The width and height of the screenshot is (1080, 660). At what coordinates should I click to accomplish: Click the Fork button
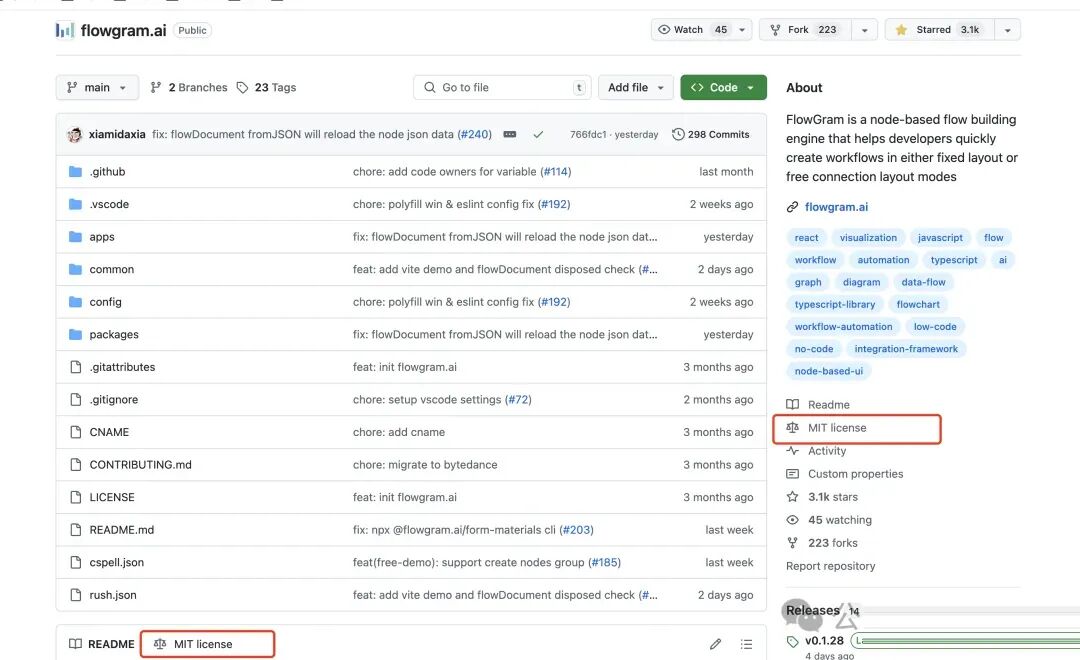(805, 30)
